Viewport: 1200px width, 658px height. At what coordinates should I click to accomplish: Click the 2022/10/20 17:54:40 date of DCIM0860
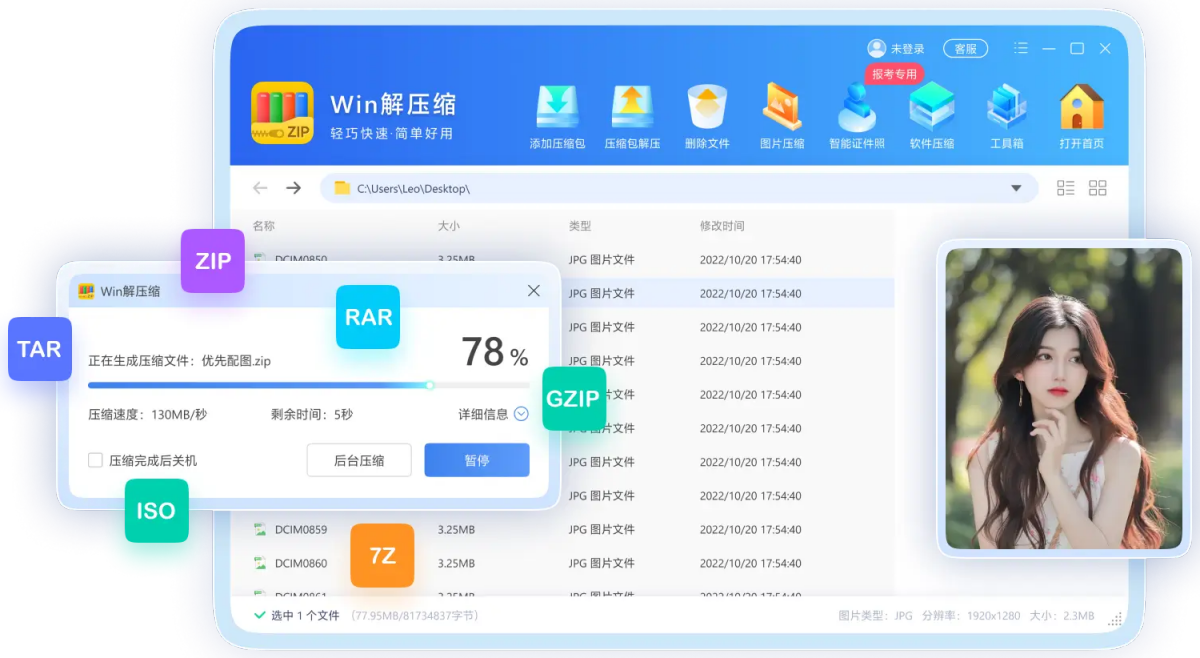click(x=750, y=563)
